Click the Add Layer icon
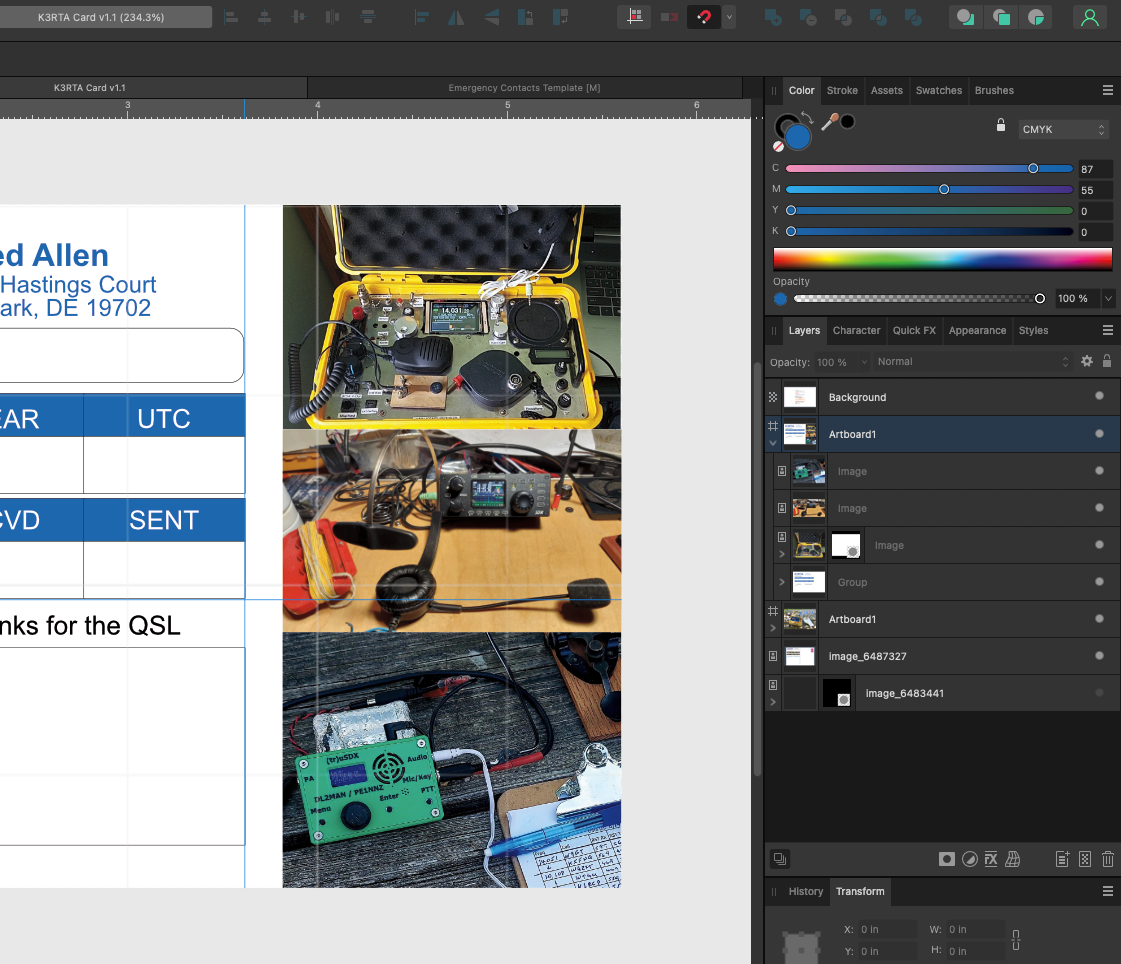Viewport: 1121px width, 964px height. (x=1063, y=859)
